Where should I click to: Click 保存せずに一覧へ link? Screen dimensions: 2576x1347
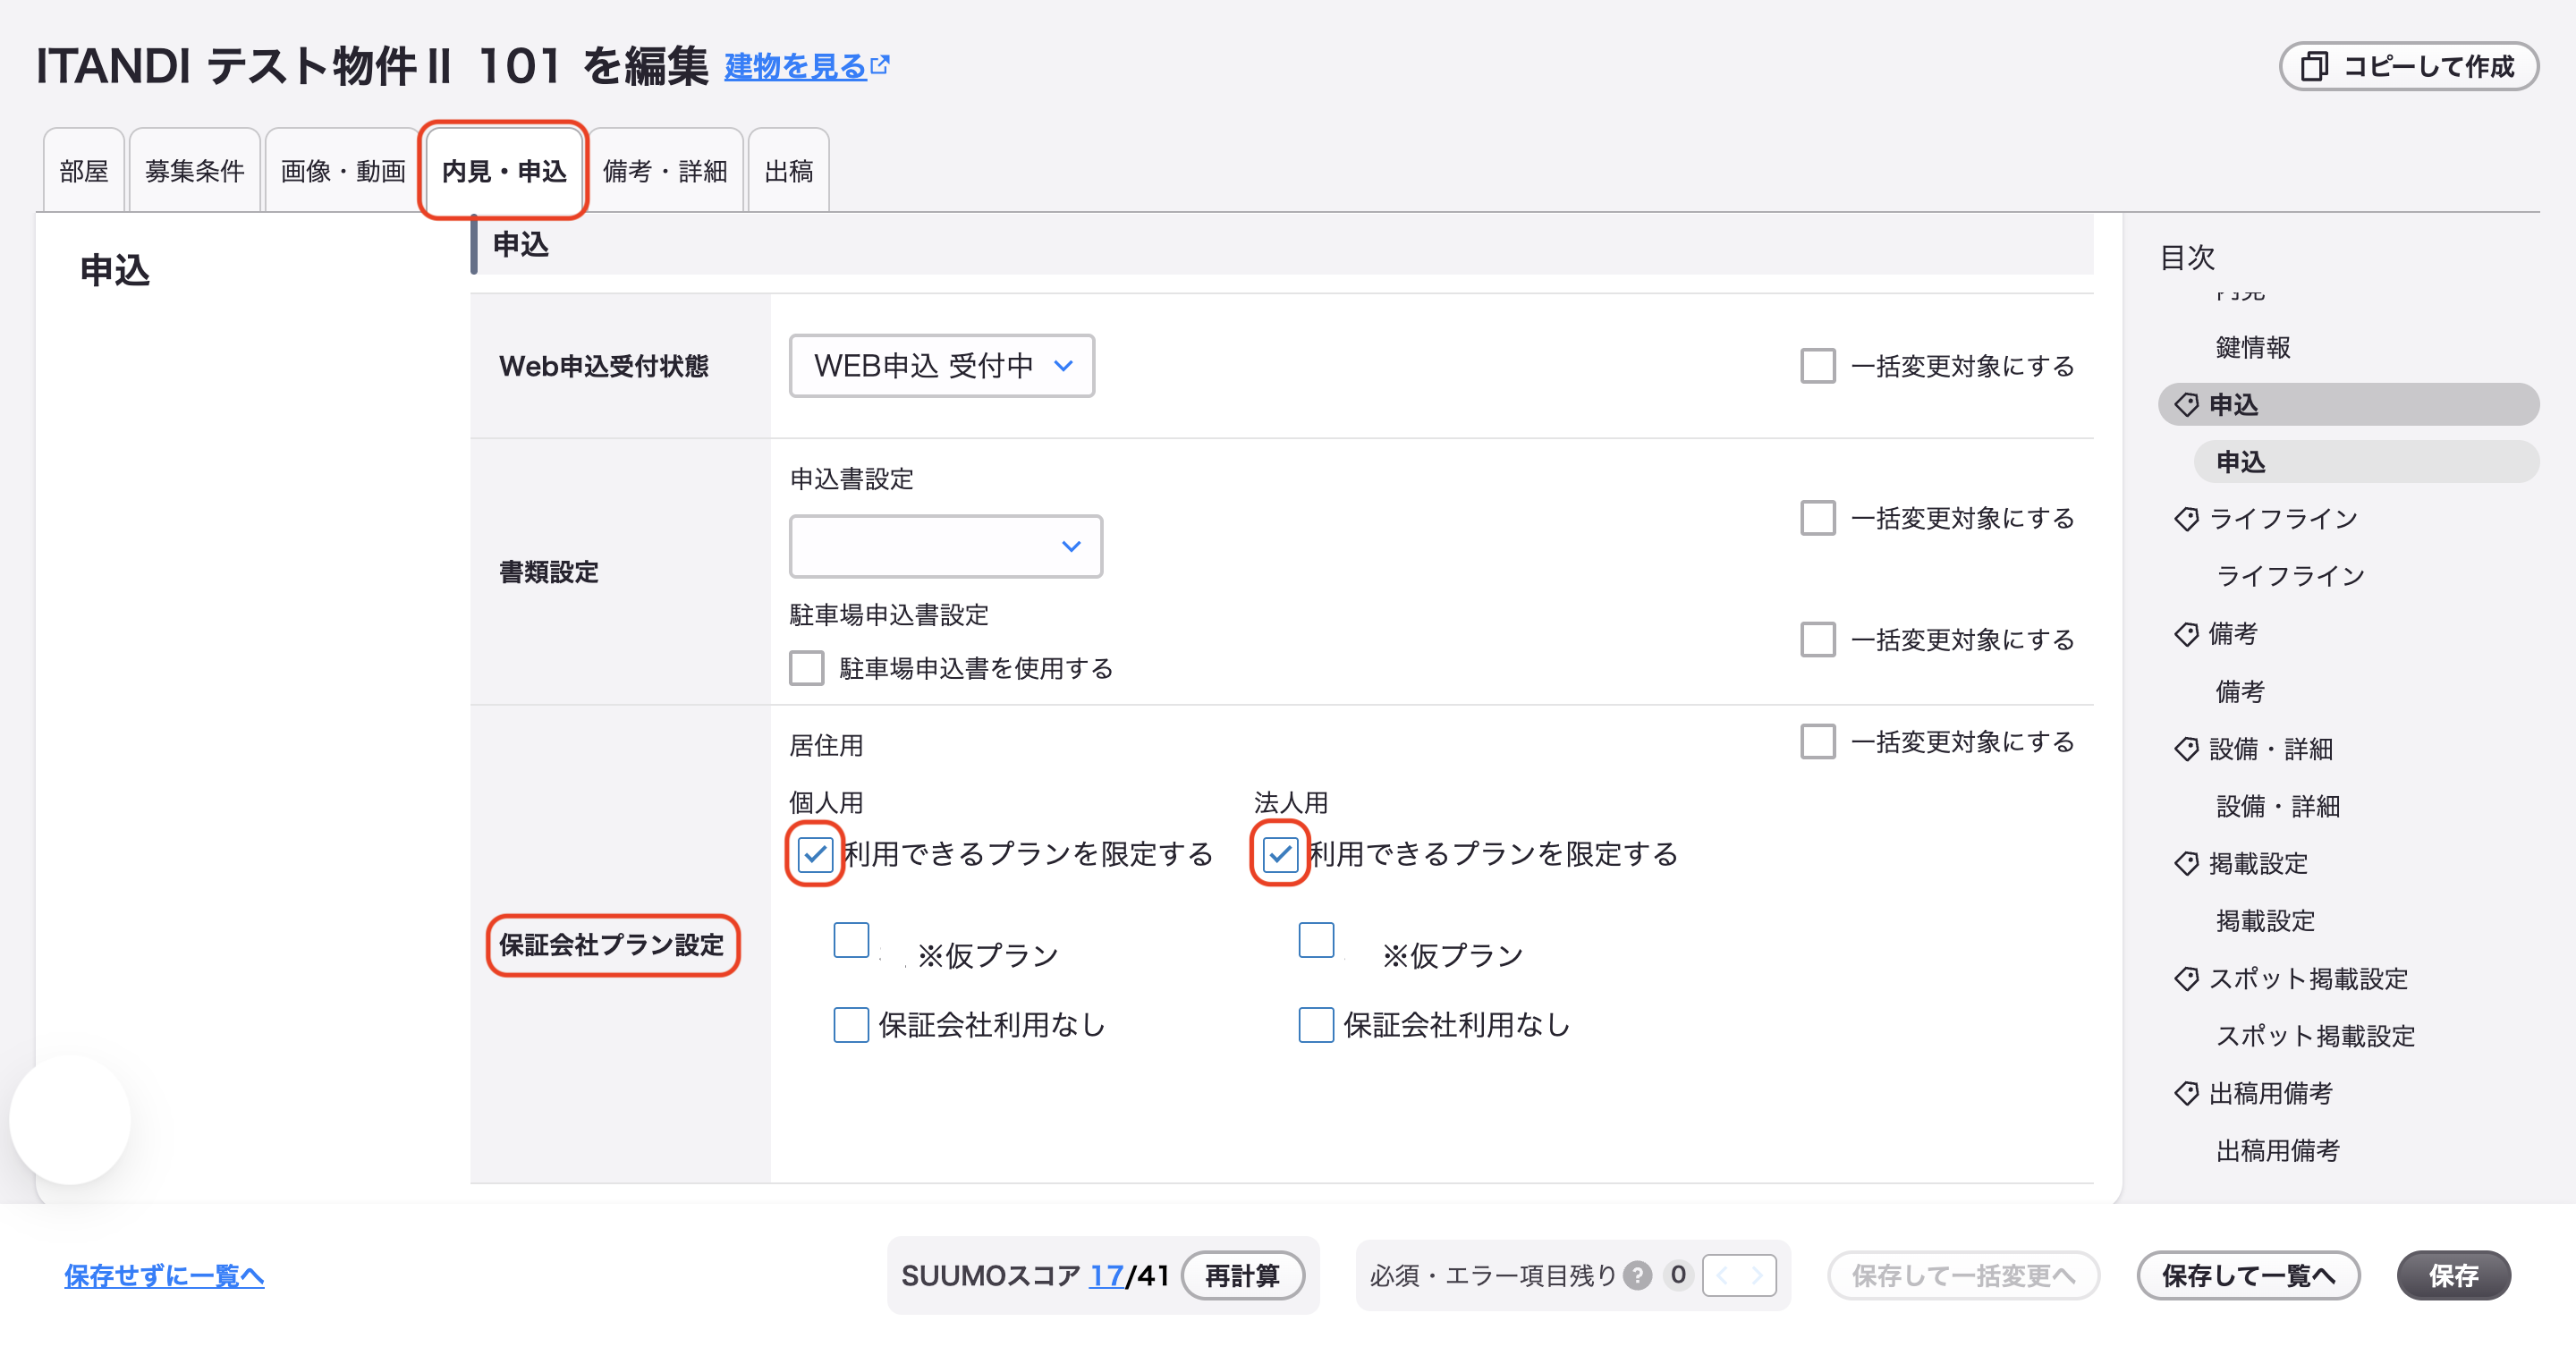pyautogui.click(x=164, y=1275)
